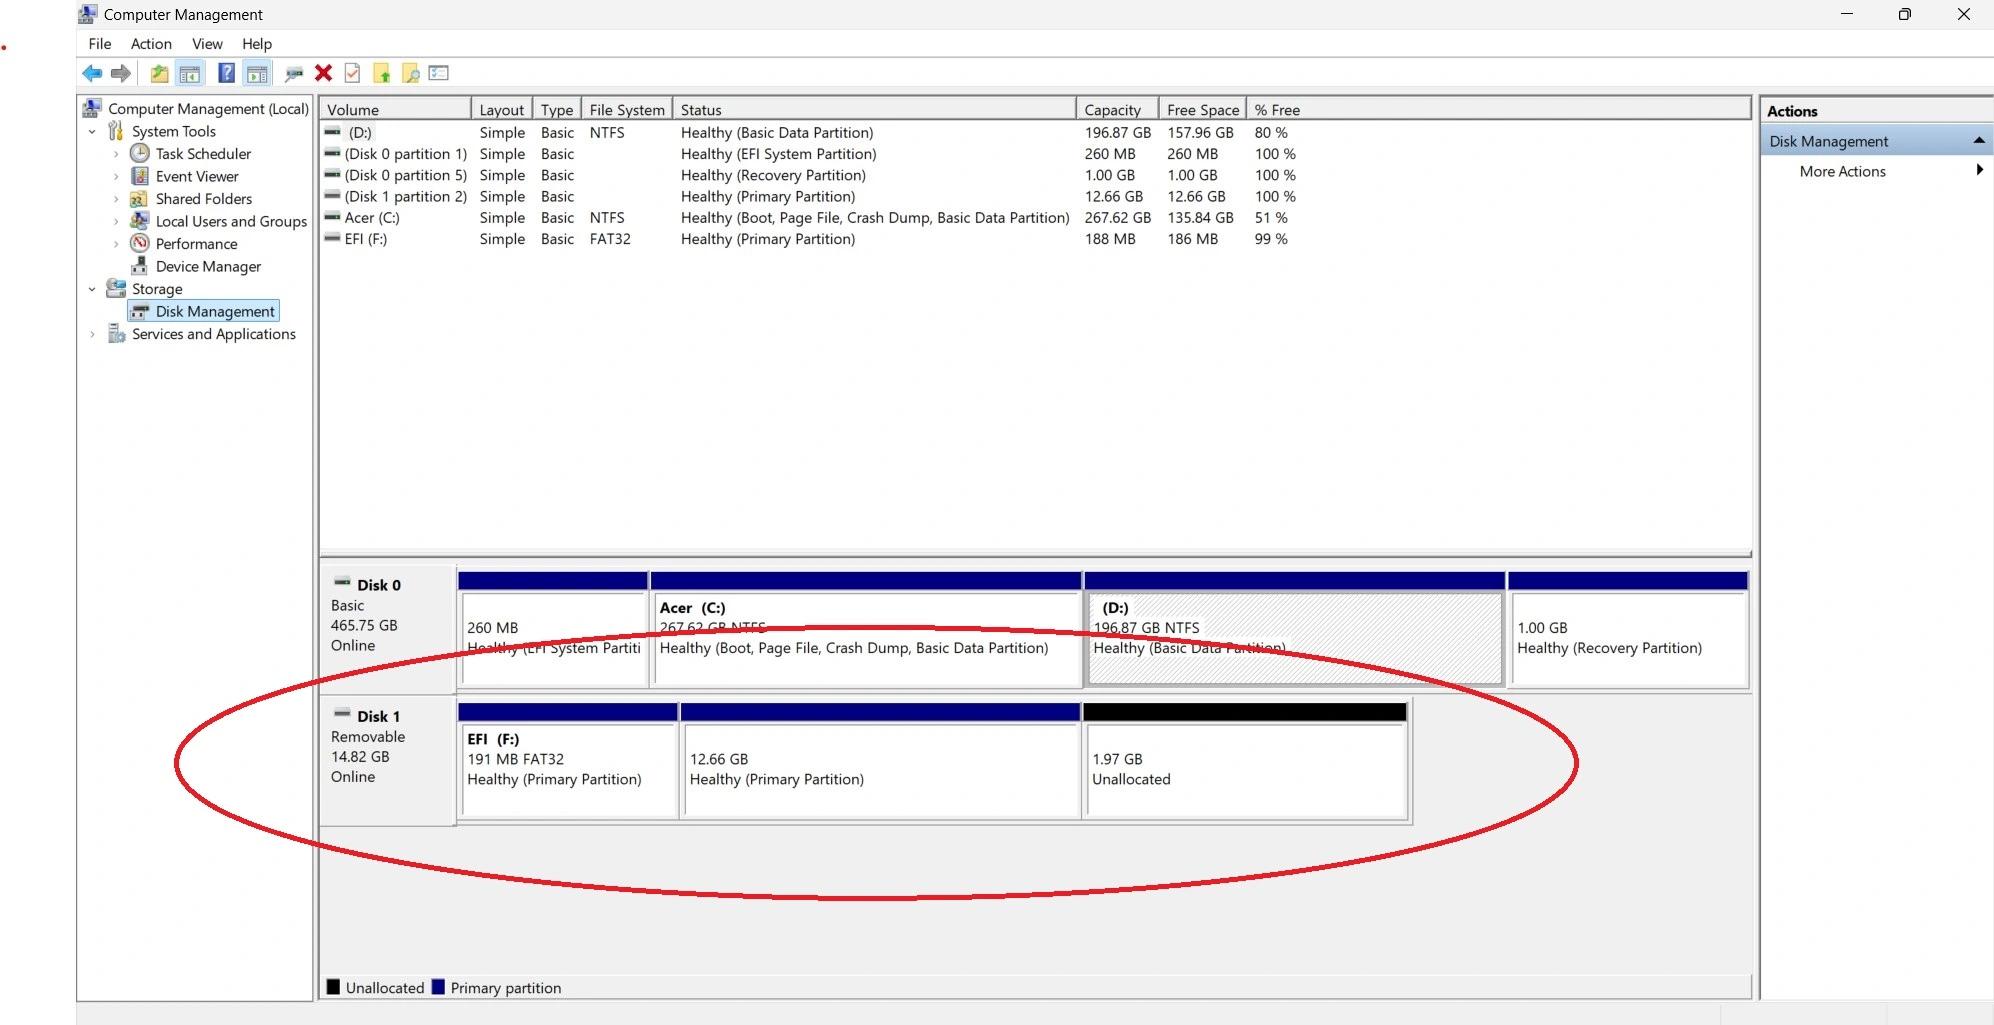
Task: Select the Disk 1 Removable label box
Action: (x=388, y=760)
